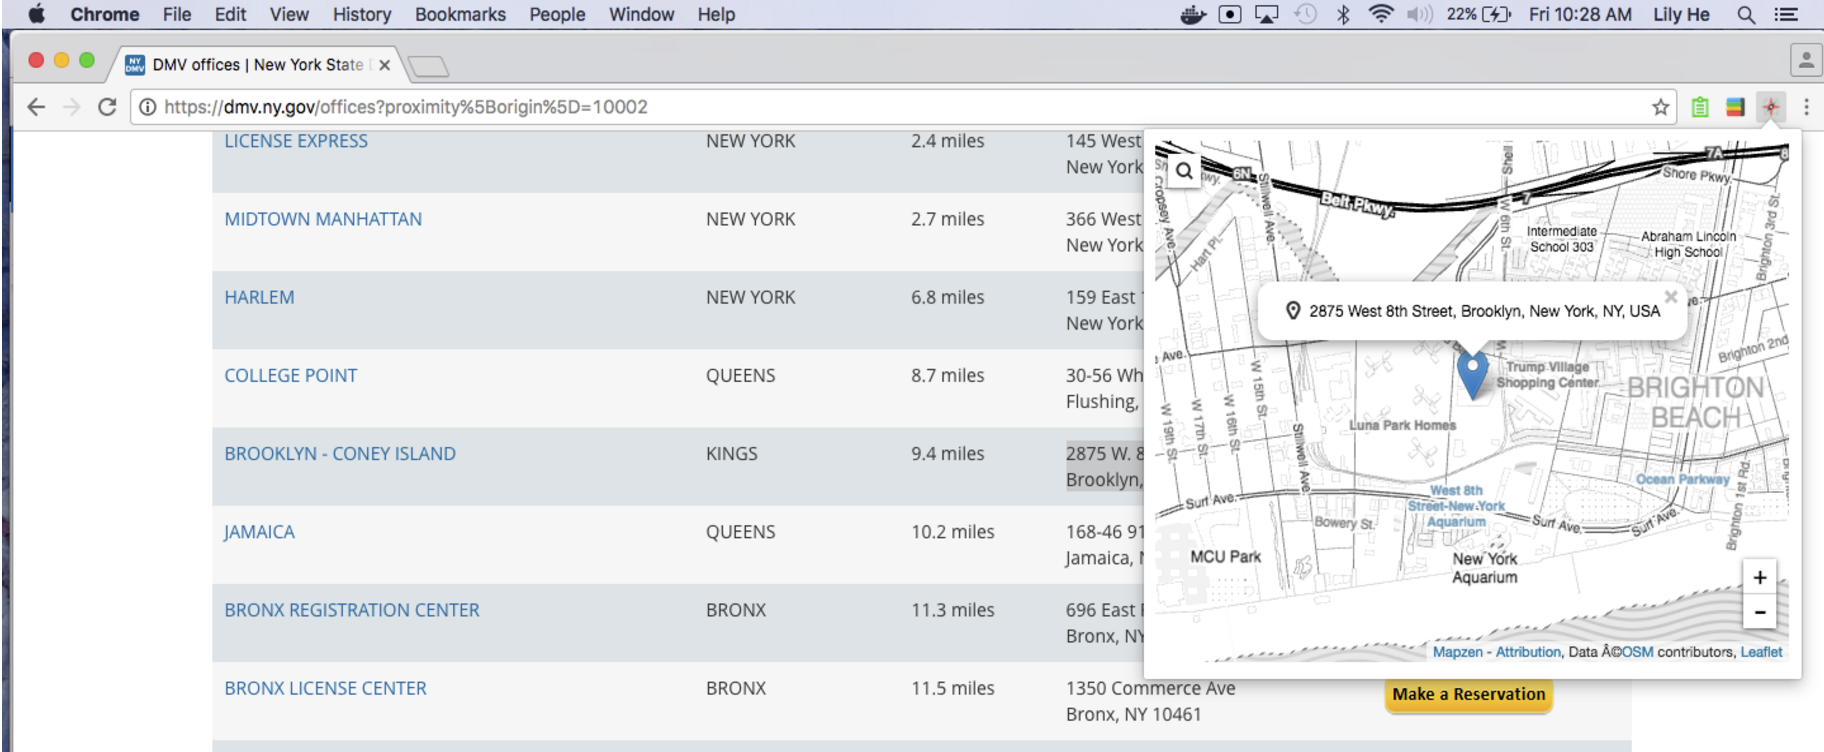
Task: Close the map address popup
Action: [1670, 297]
